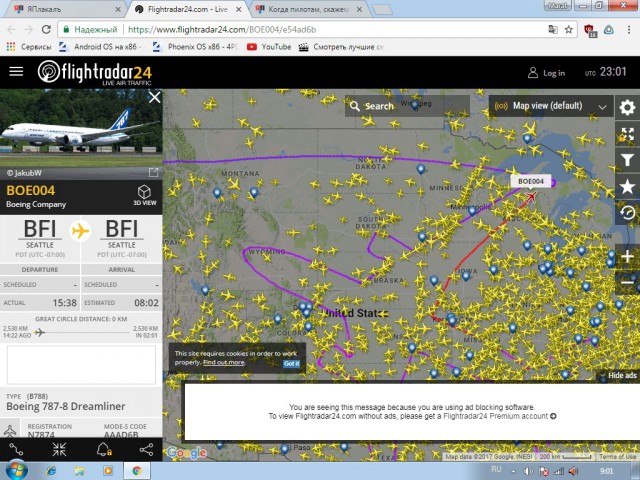This screenshot has width=640, height=480.
Task: Click the follow aircraft center icon
Action: pyautogui.click(x=59, y=449)
